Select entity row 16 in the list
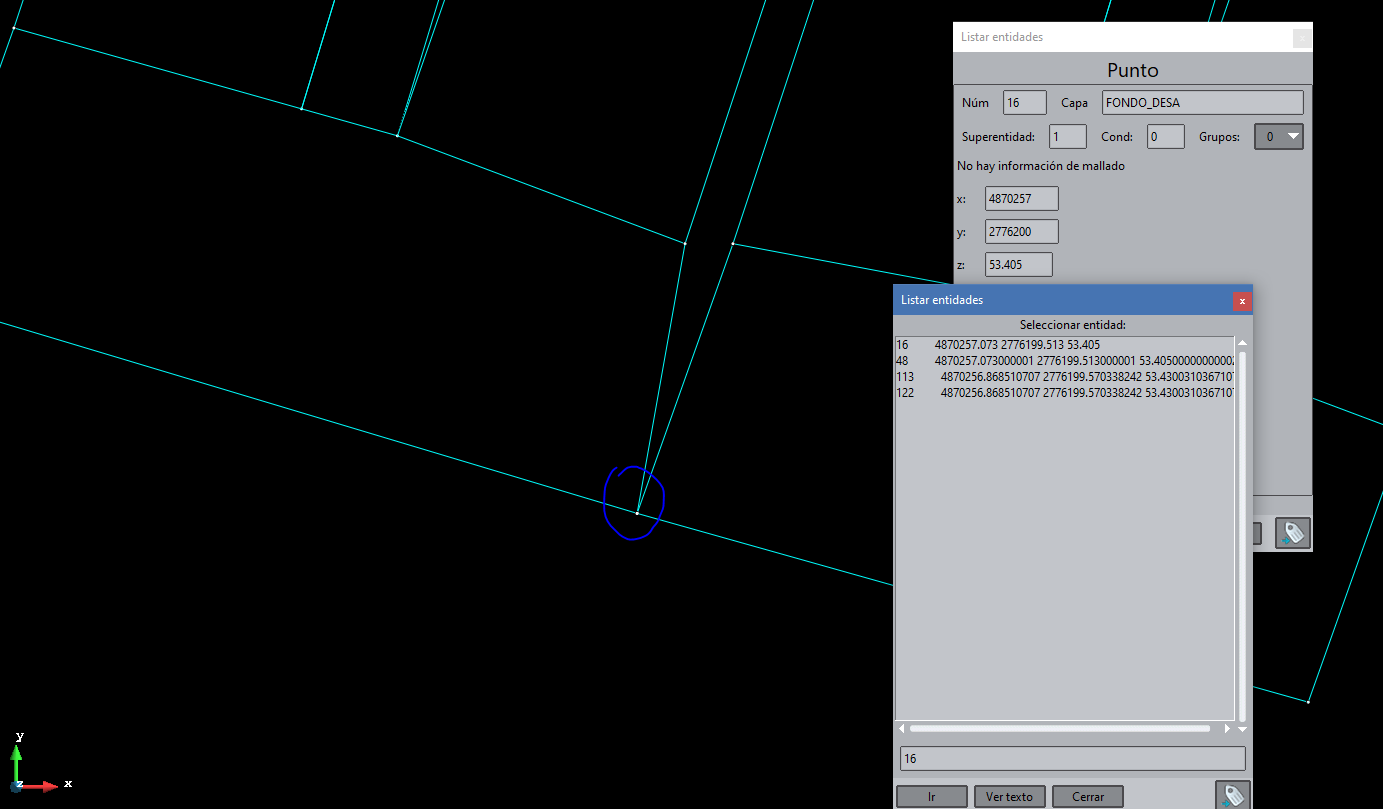 click(x=1065, y=345)
